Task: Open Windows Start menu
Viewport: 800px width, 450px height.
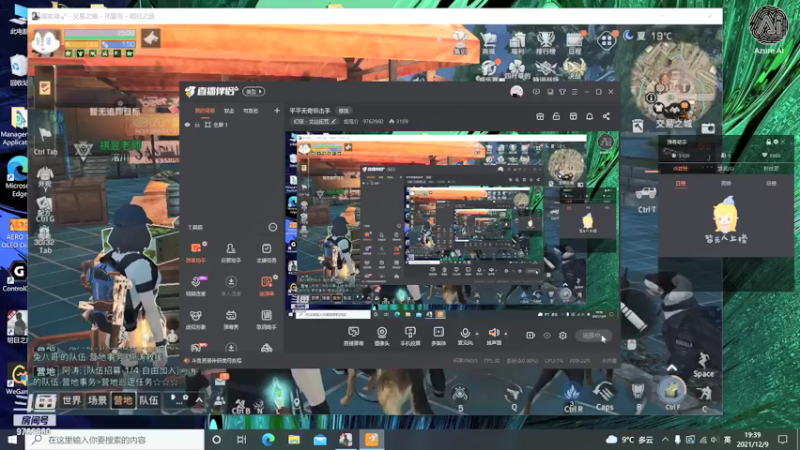Action: pyautogui.click(x=12, y=439)
